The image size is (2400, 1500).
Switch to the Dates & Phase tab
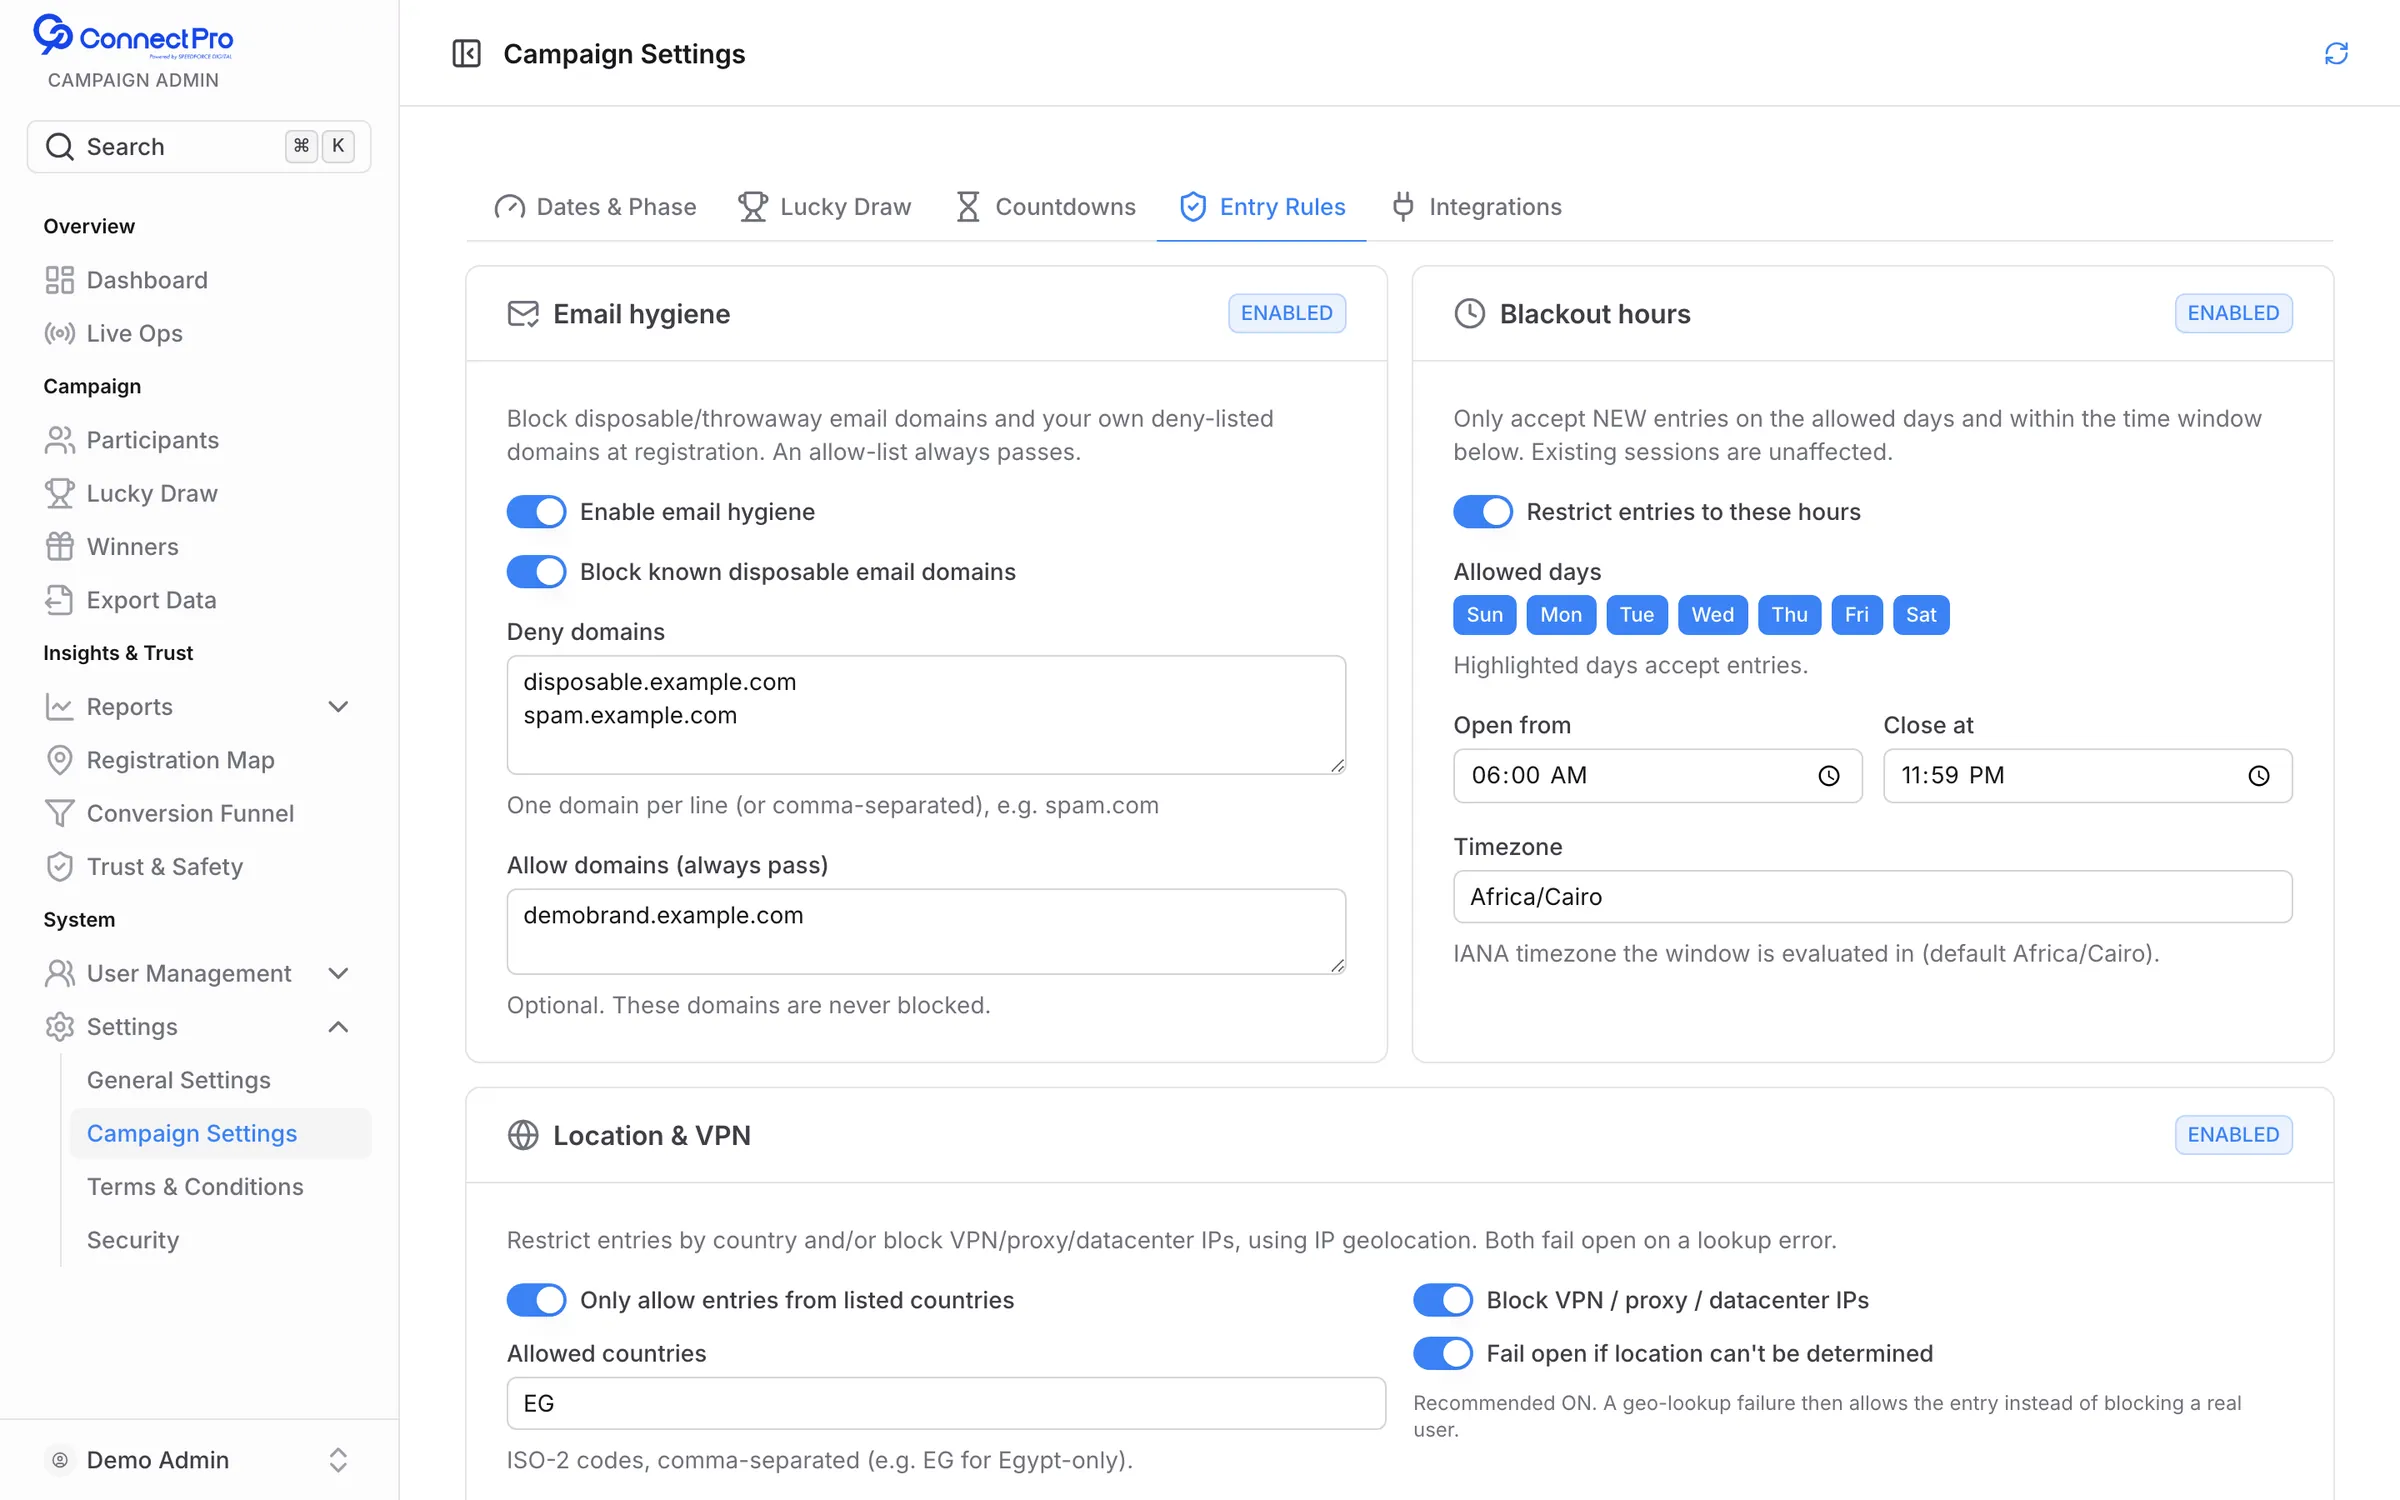click(596, 207)
